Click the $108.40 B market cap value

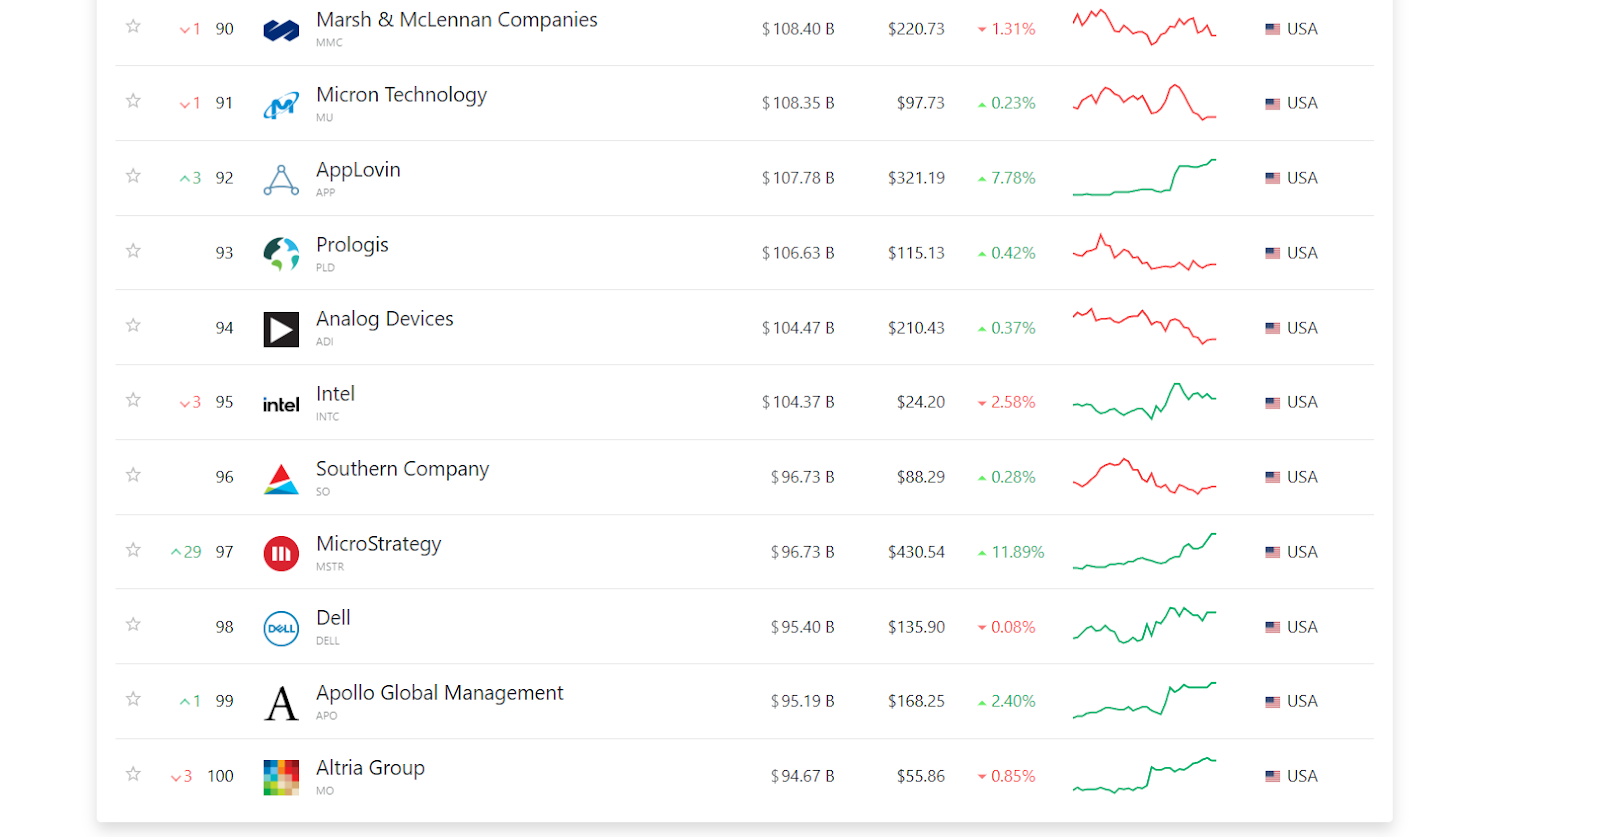[x=798, y=29]
